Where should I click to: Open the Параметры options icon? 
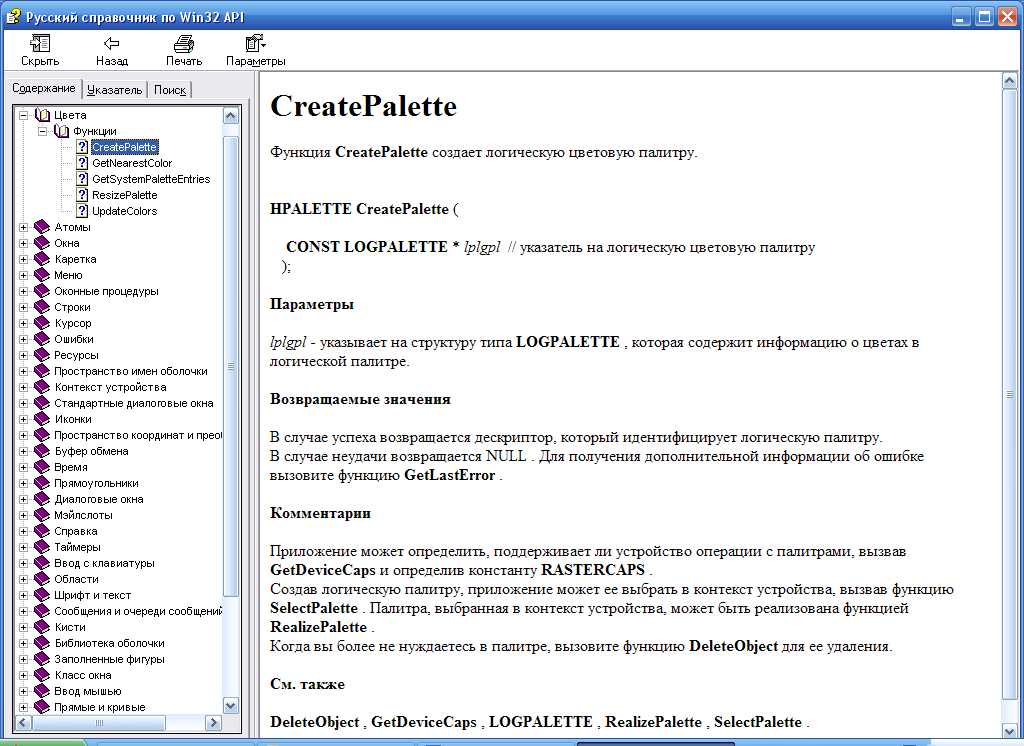[255, 44]
